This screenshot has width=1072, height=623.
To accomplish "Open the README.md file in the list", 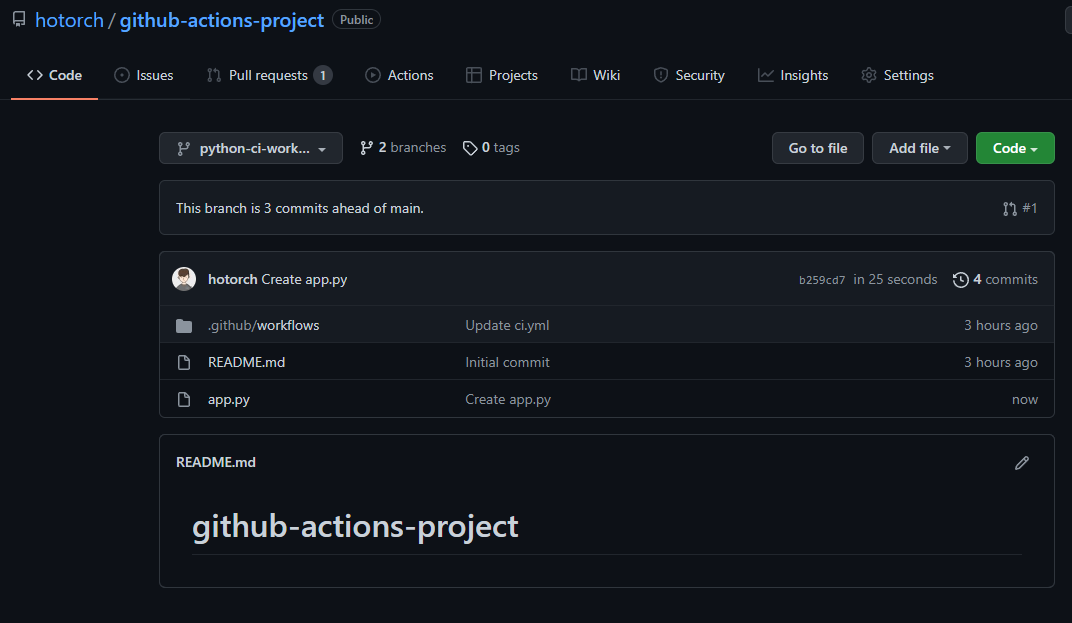I will click(x=246, y=362).
